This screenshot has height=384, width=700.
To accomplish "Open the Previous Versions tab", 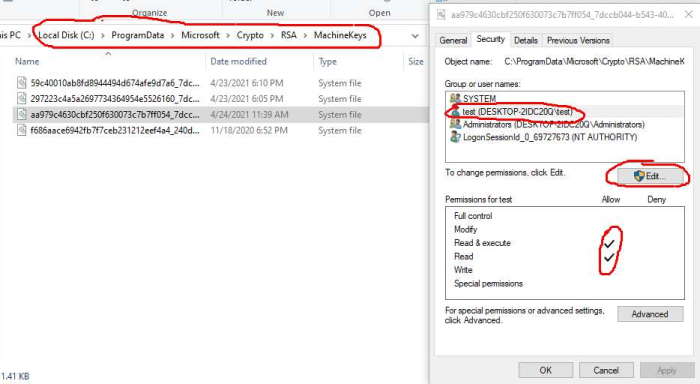I will point(578,40).
